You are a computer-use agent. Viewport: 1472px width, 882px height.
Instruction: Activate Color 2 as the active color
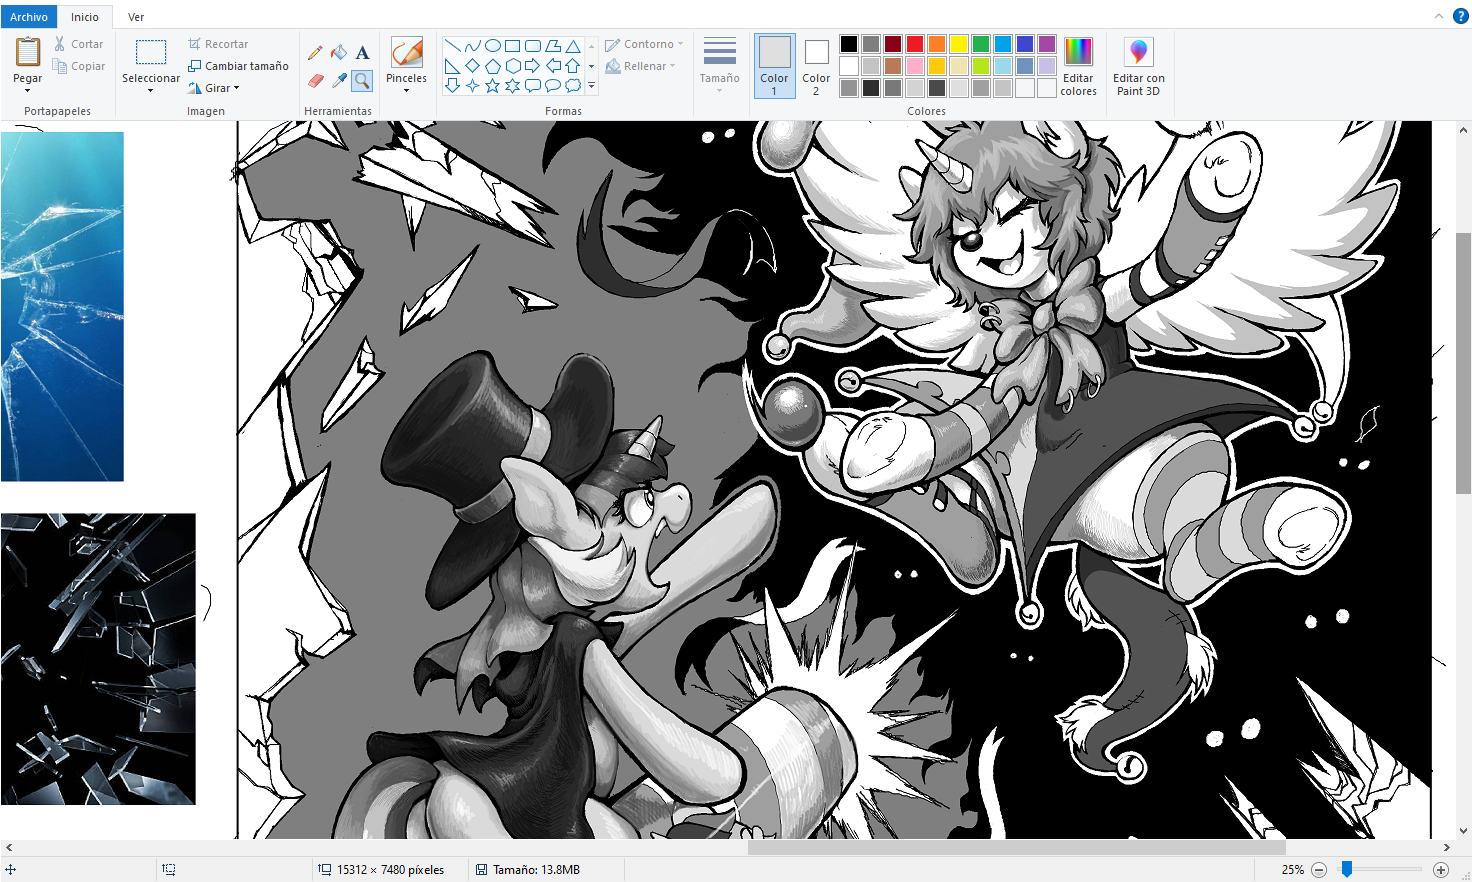click(x=816, y=67)
